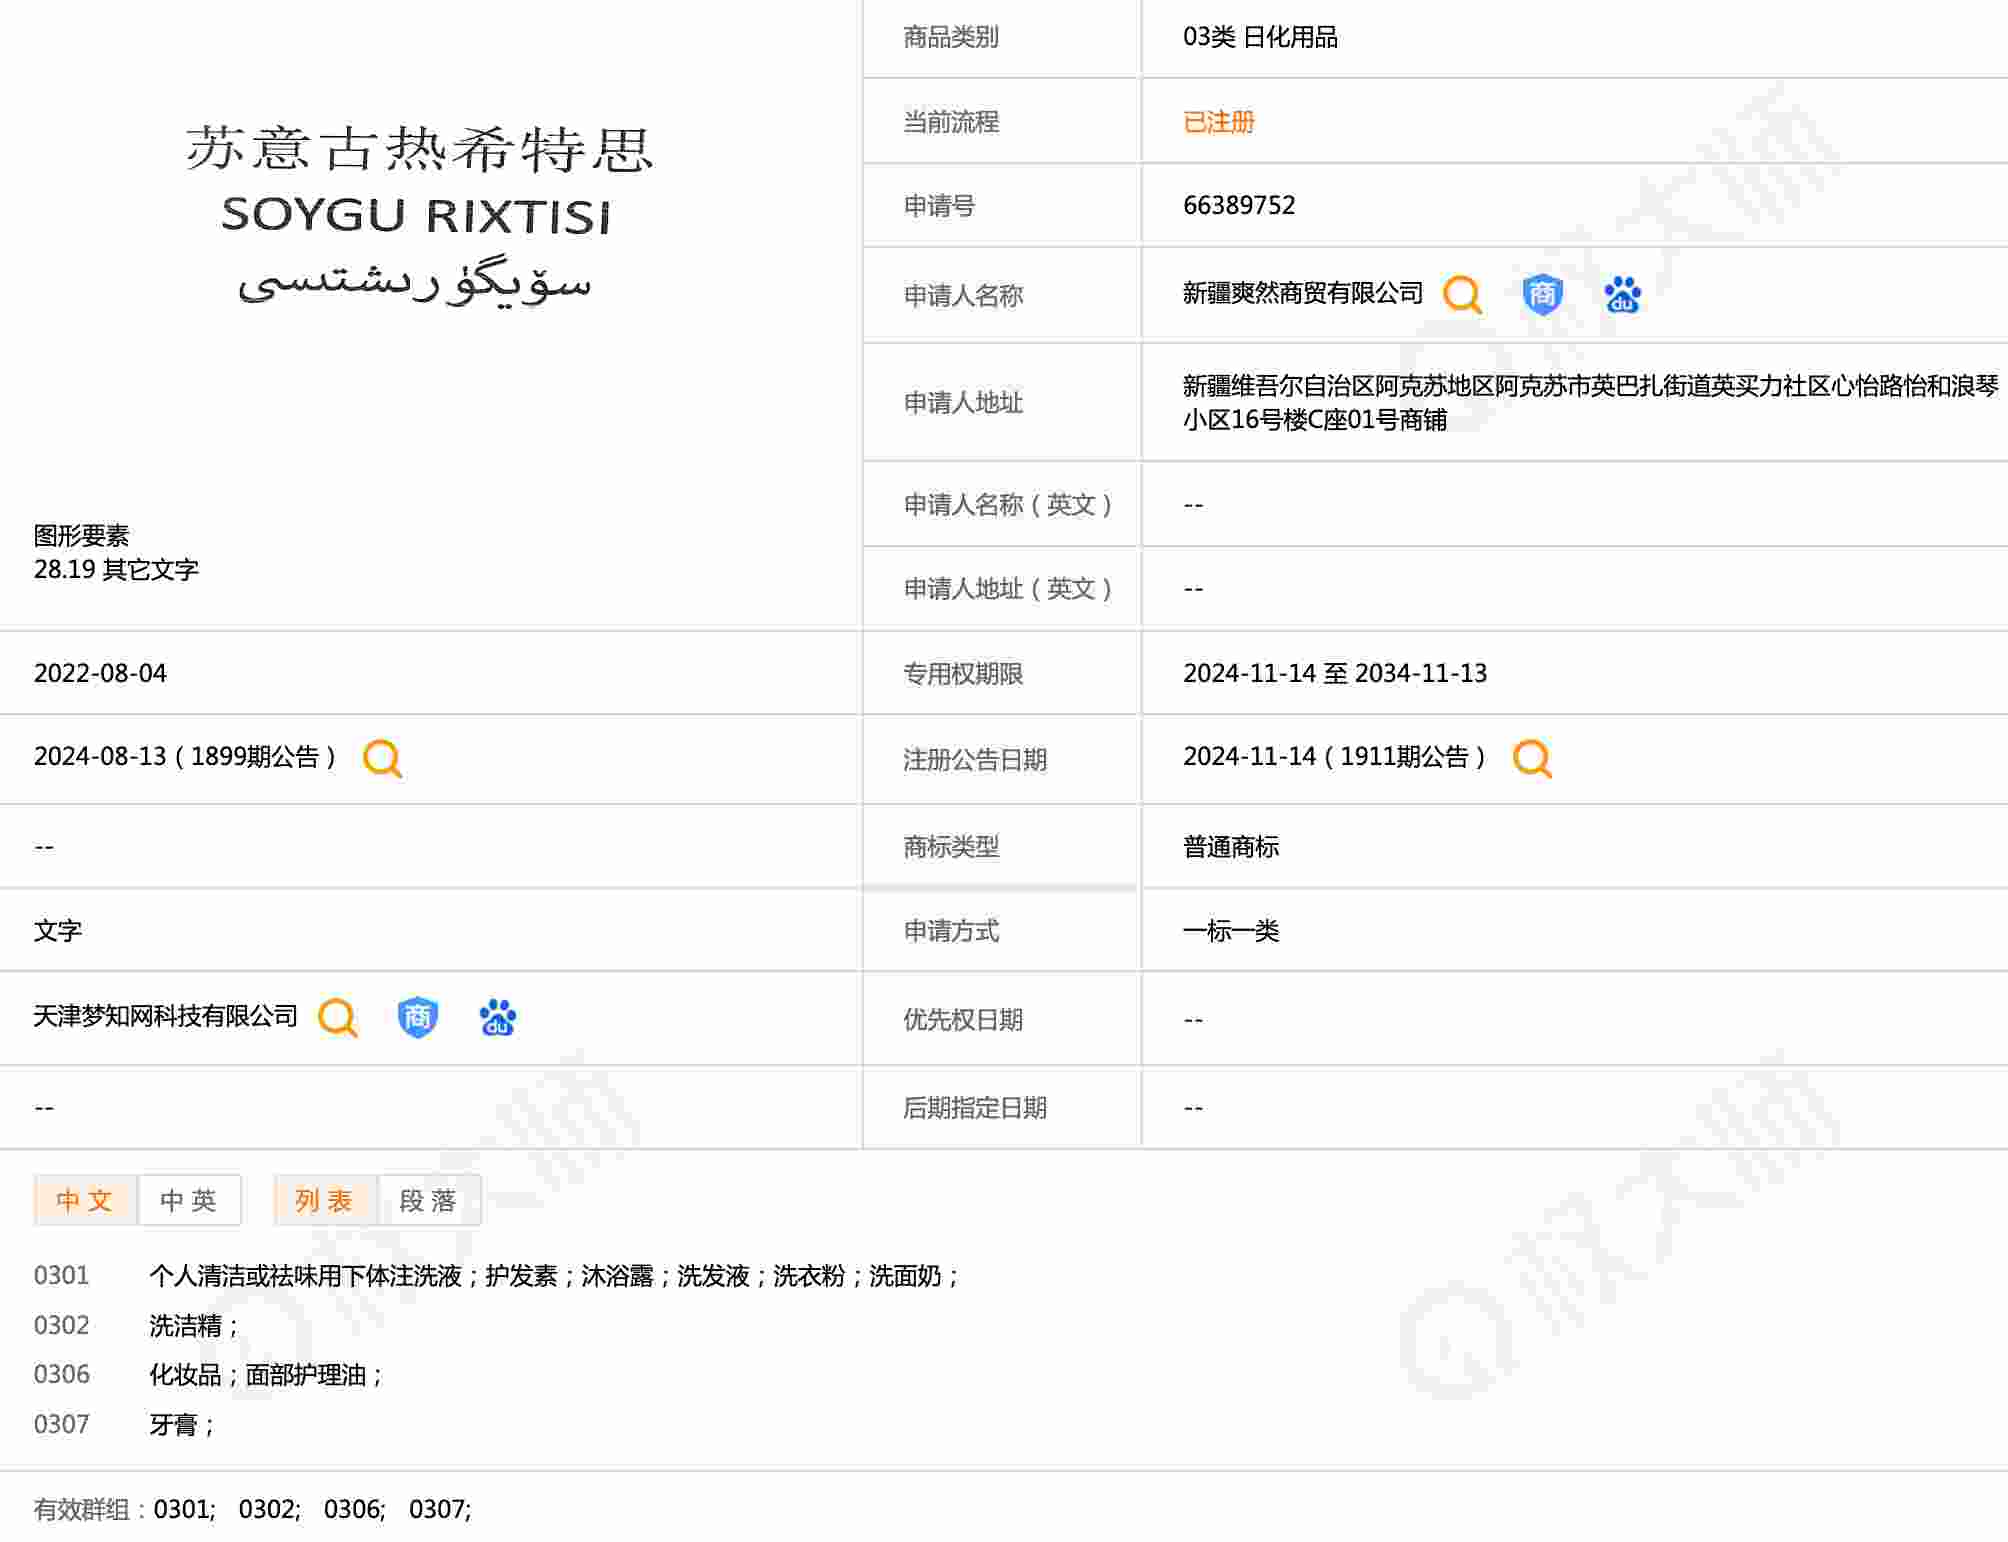Click Baidu paw icon beside agency name
Image resolution: width=2008 pixels, height=1542 pixels.
pyautogui.click(x=497, y=1018)
